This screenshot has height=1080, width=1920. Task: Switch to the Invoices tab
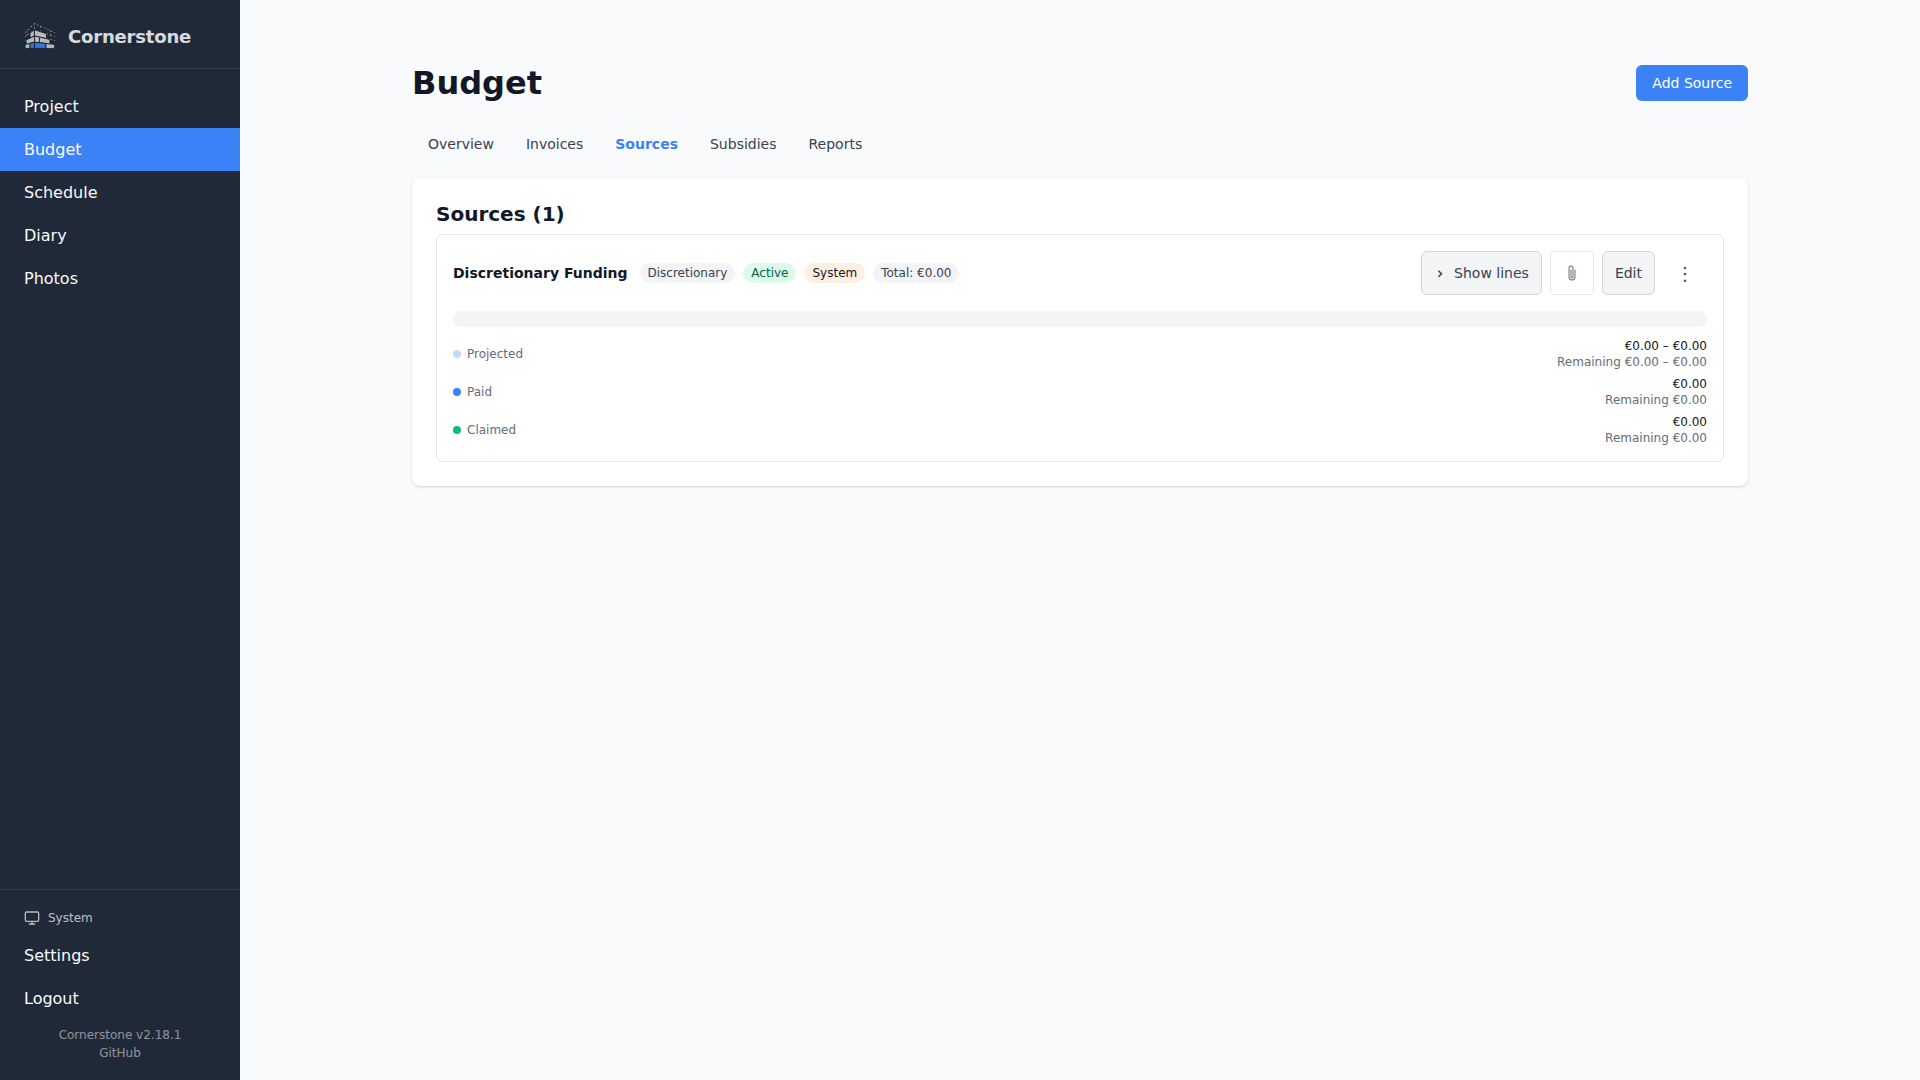[554, 144]
